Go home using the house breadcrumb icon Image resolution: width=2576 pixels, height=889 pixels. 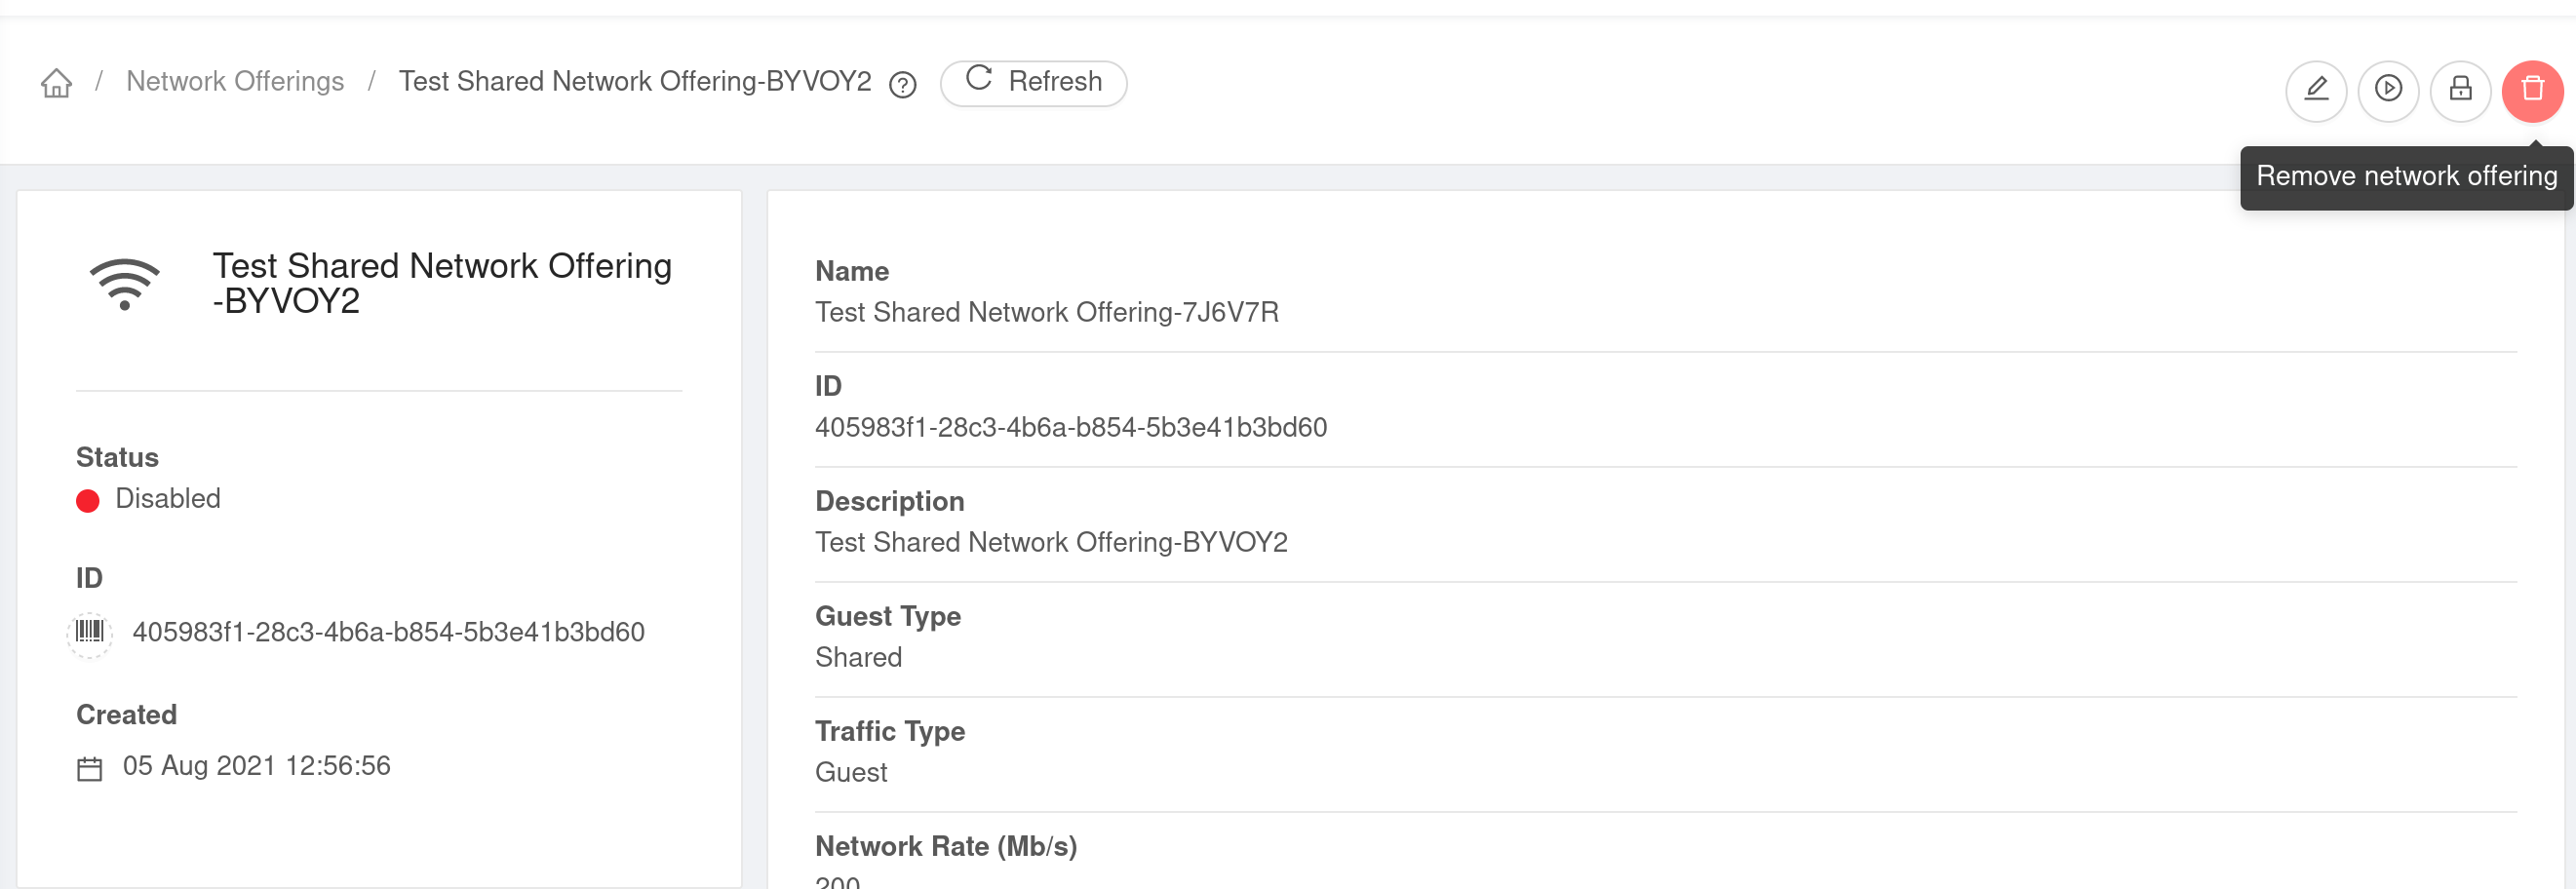[56, 82]
